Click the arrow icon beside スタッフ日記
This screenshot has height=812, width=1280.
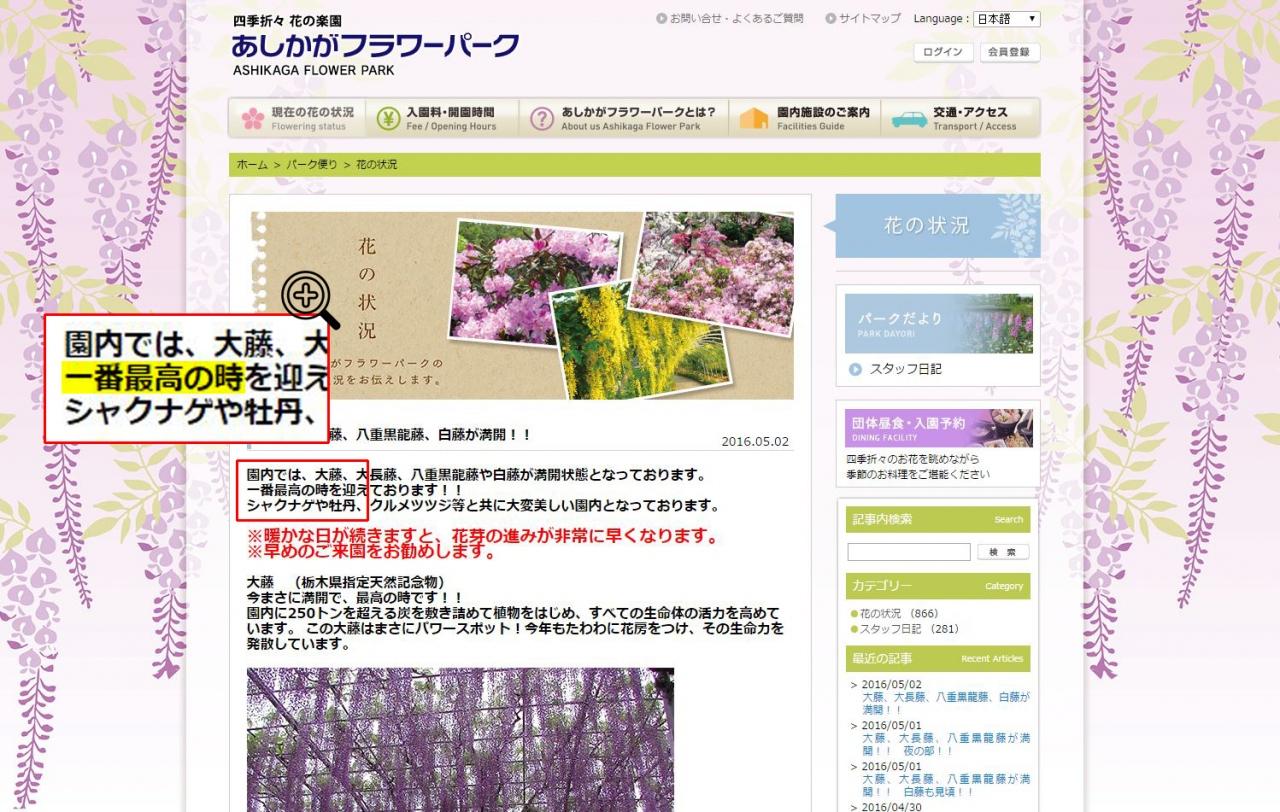[855, 369]
